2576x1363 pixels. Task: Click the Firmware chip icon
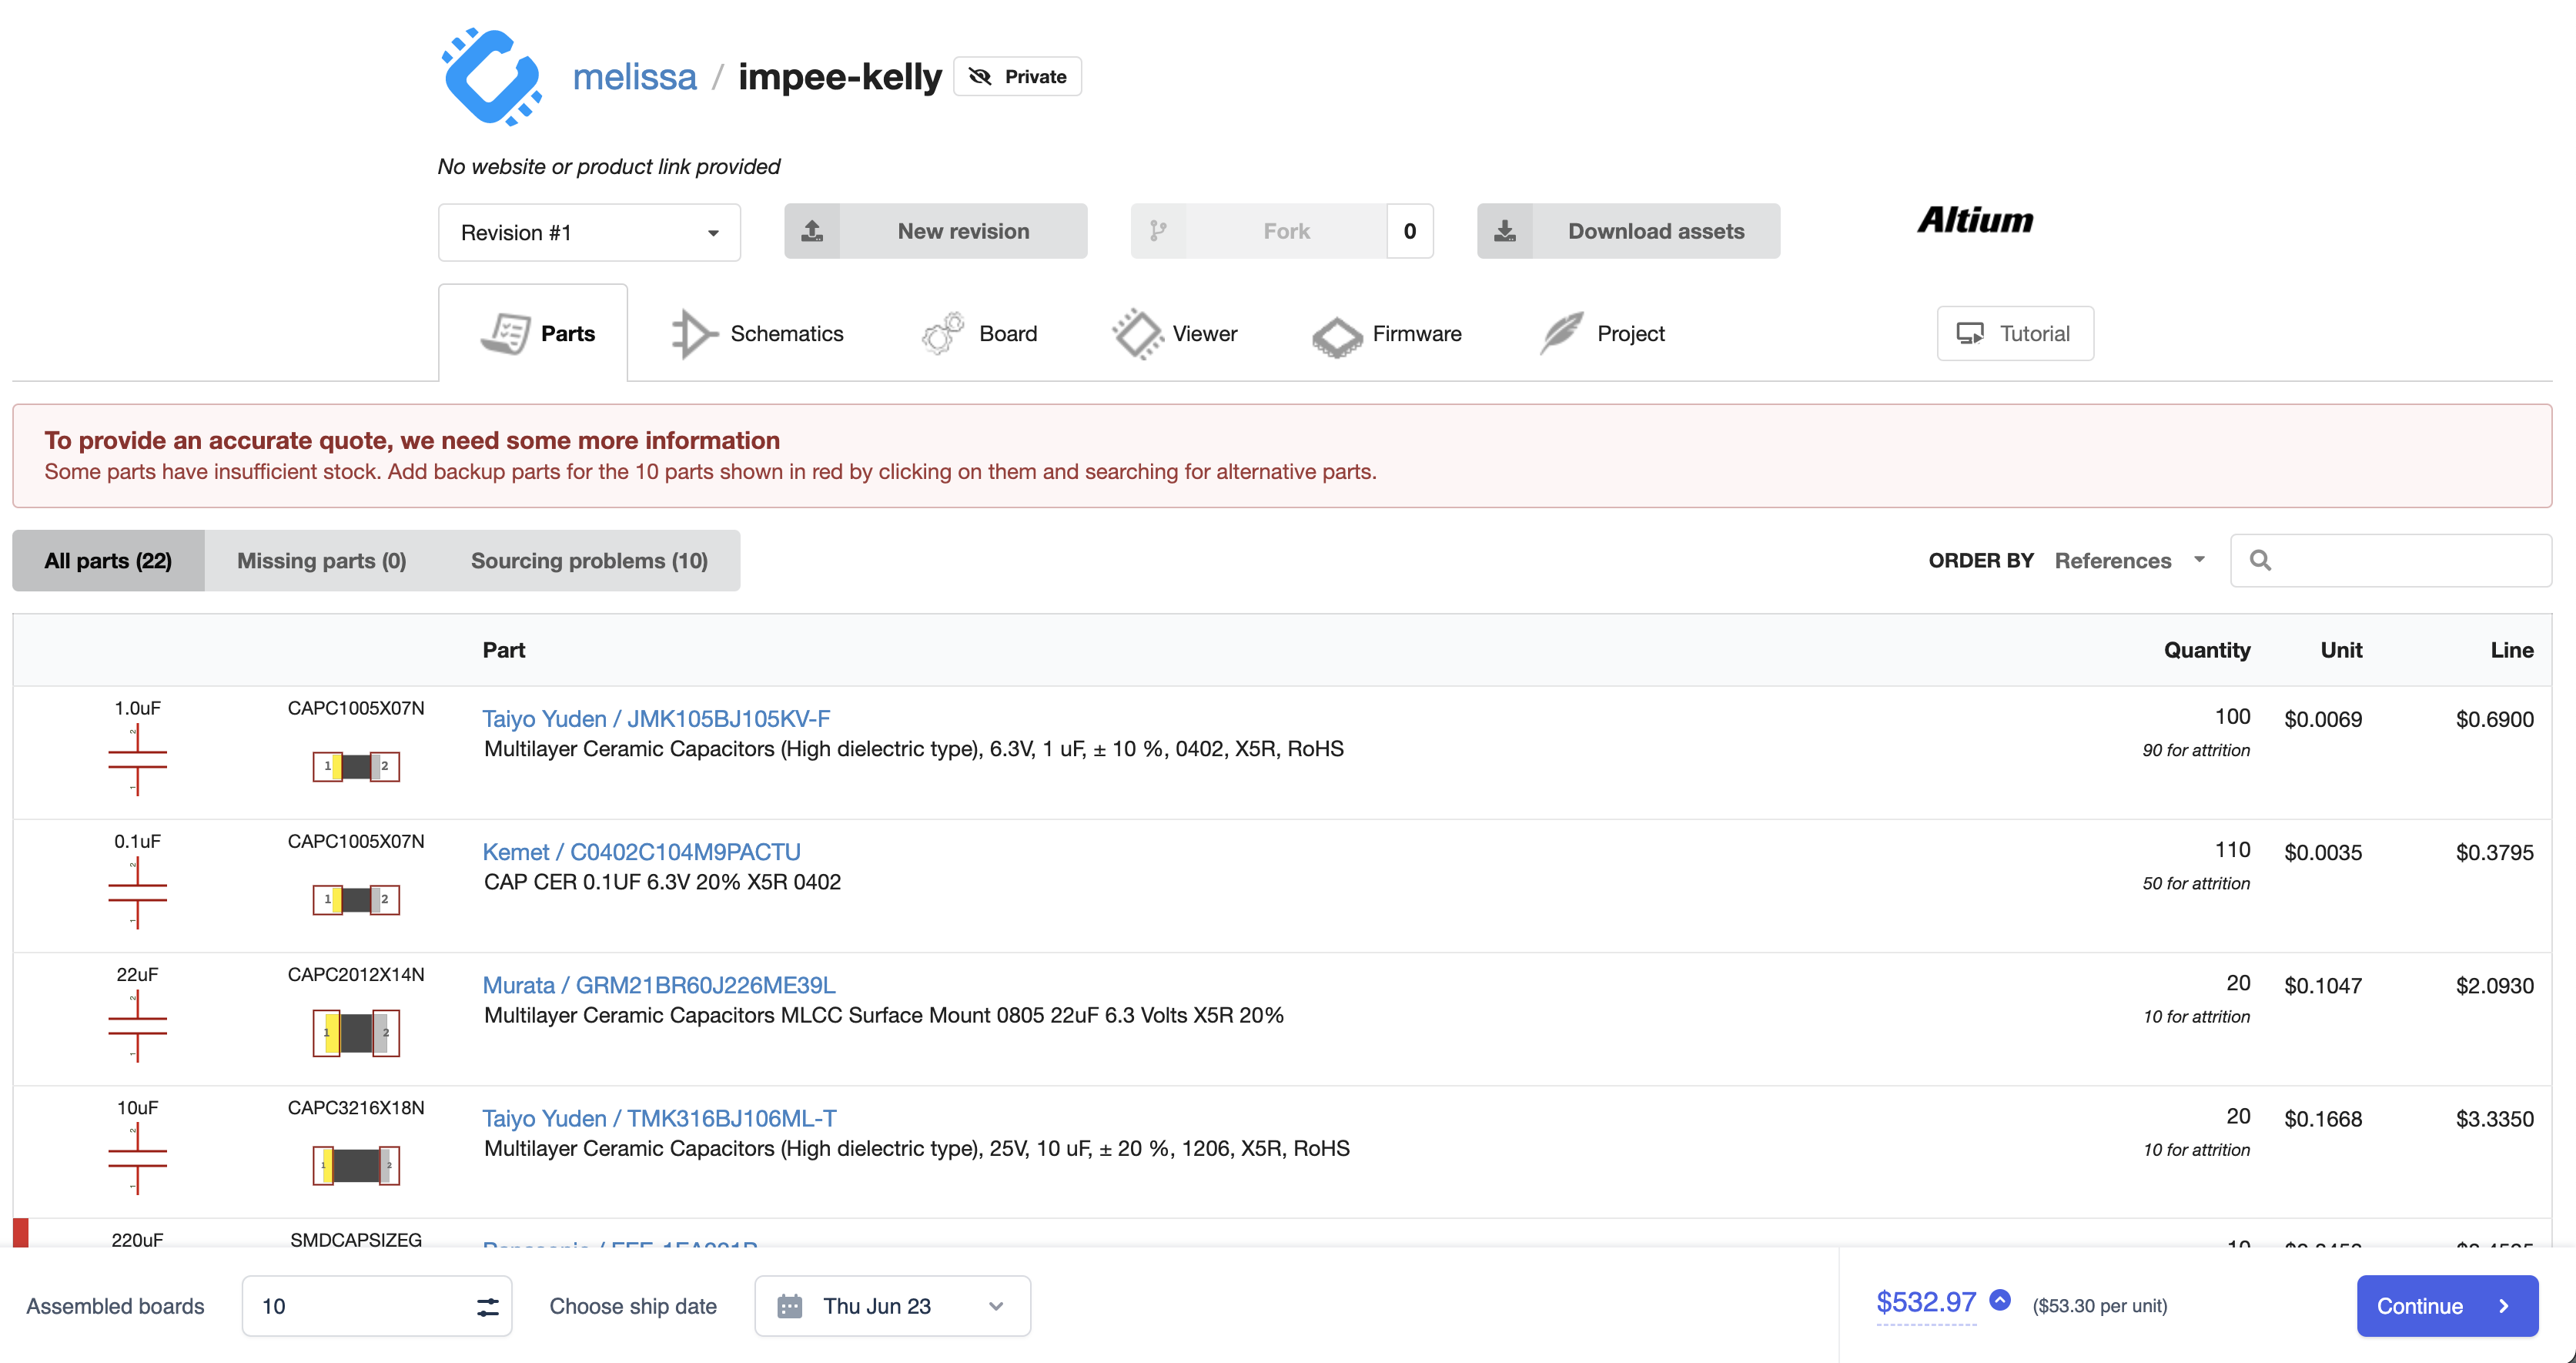click(1337, 337)
